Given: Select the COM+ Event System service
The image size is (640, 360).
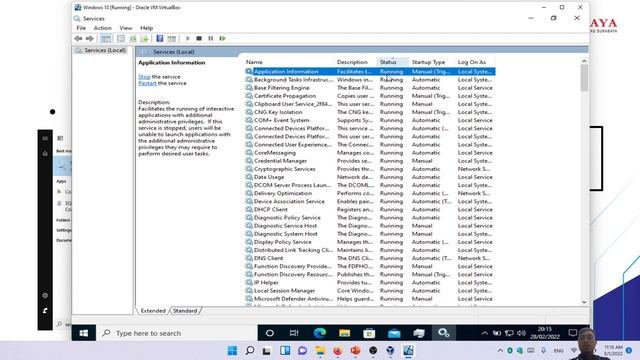Looking at the screenshot, I should (x=370, y=120).
